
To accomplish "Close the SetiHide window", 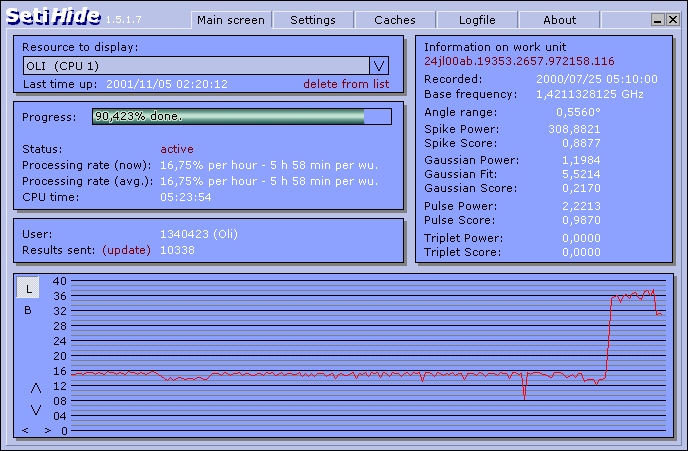I will (x=673, y=20).
